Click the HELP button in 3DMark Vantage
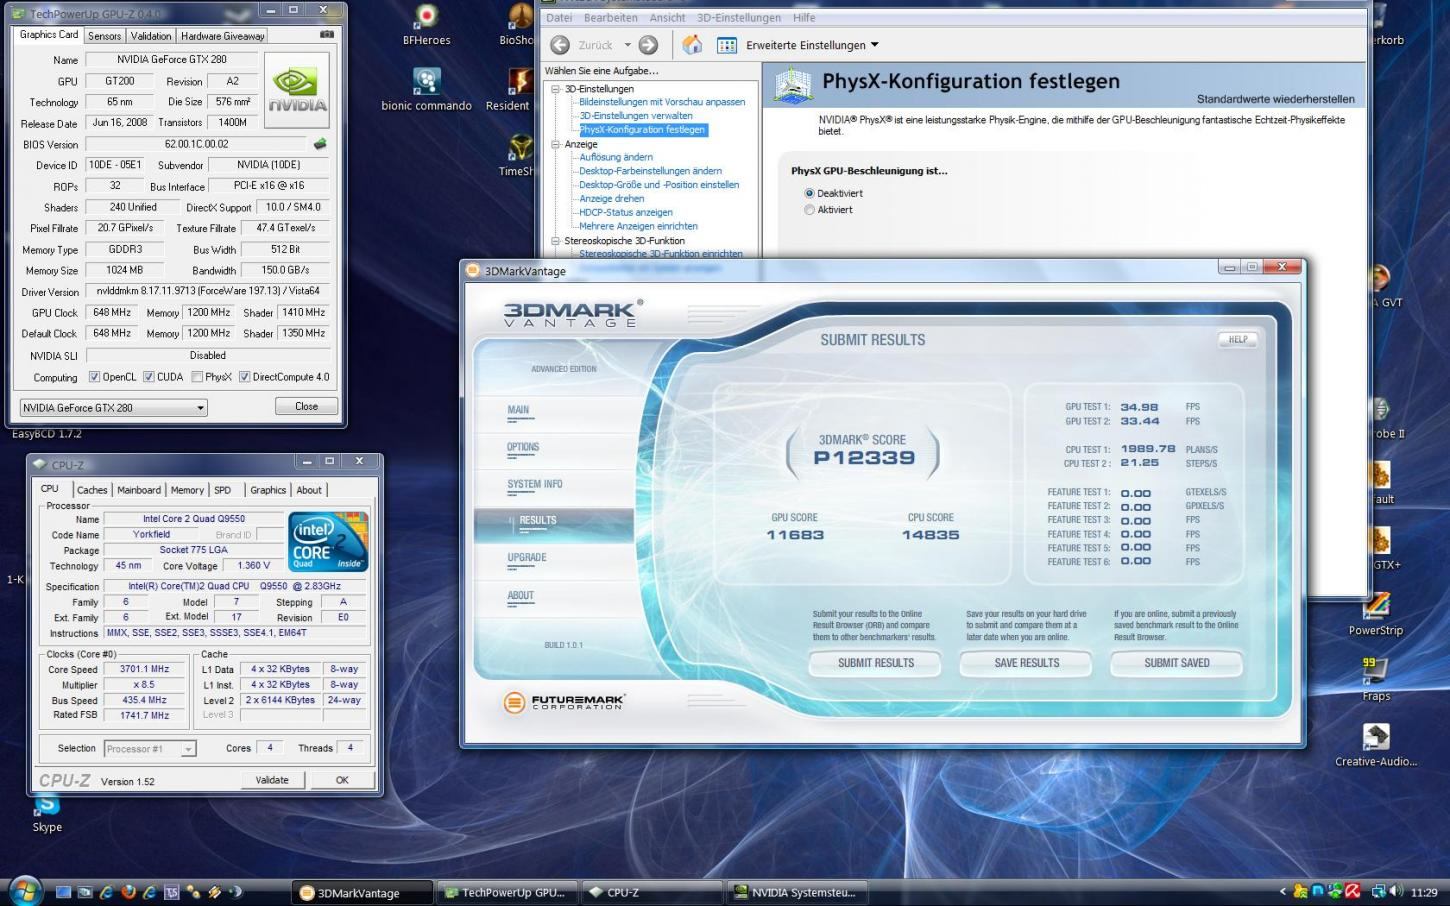This screenshot has height=906, width=1450. (x=1237, y=339)
